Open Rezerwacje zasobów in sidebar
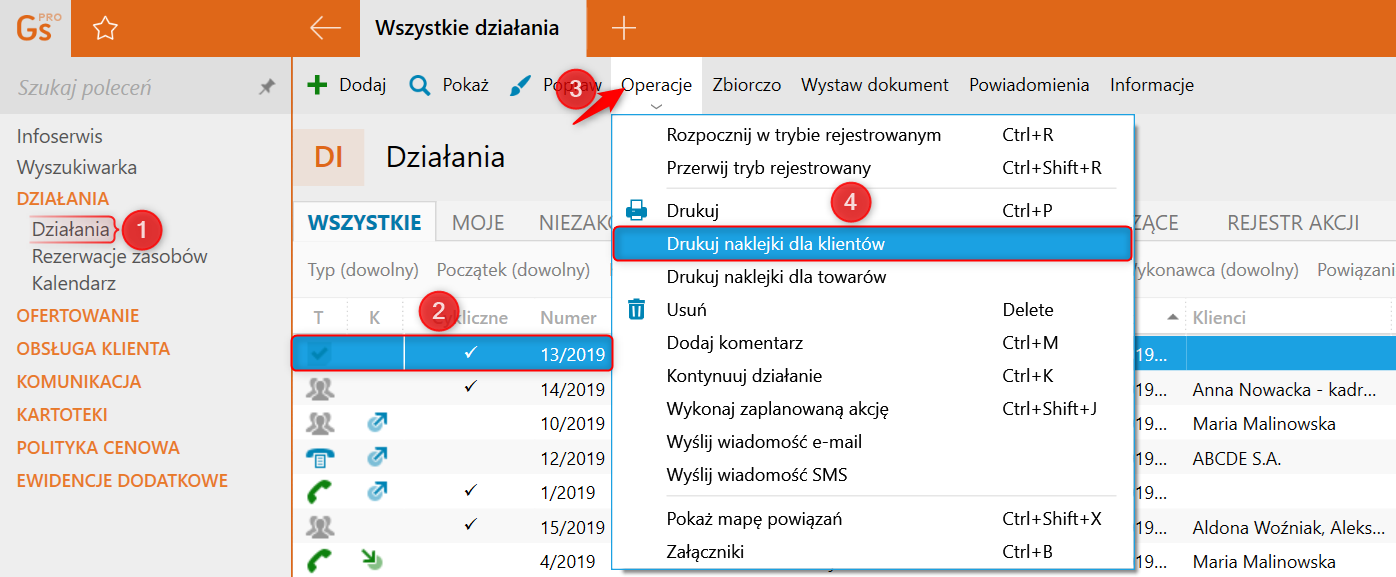The width and height of the screenshot is (1396, 577). point(120,257)
